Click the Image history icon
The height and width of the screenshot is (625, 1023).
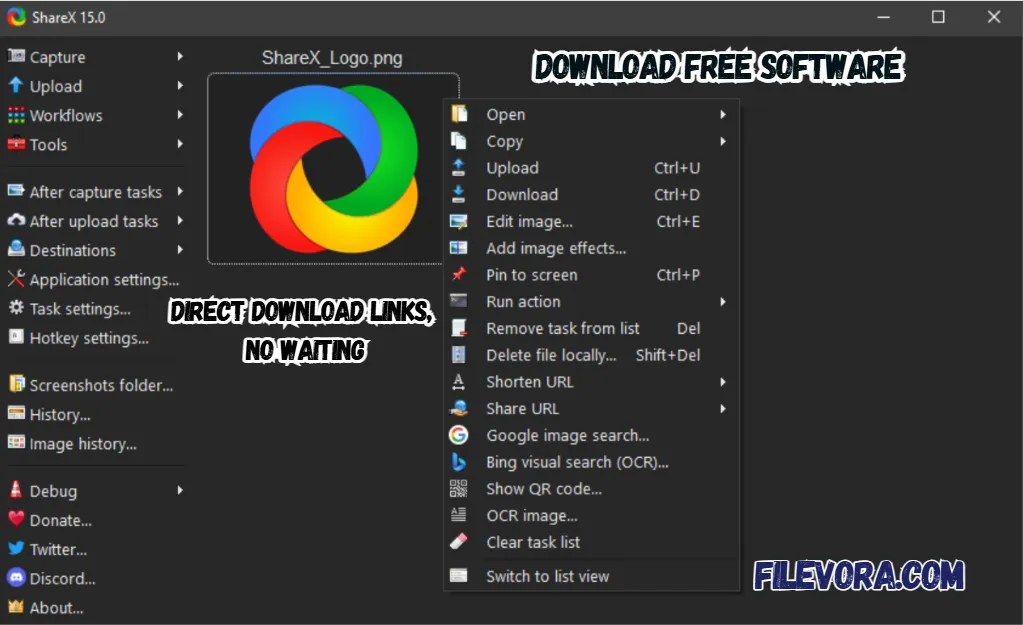(15, 444)
